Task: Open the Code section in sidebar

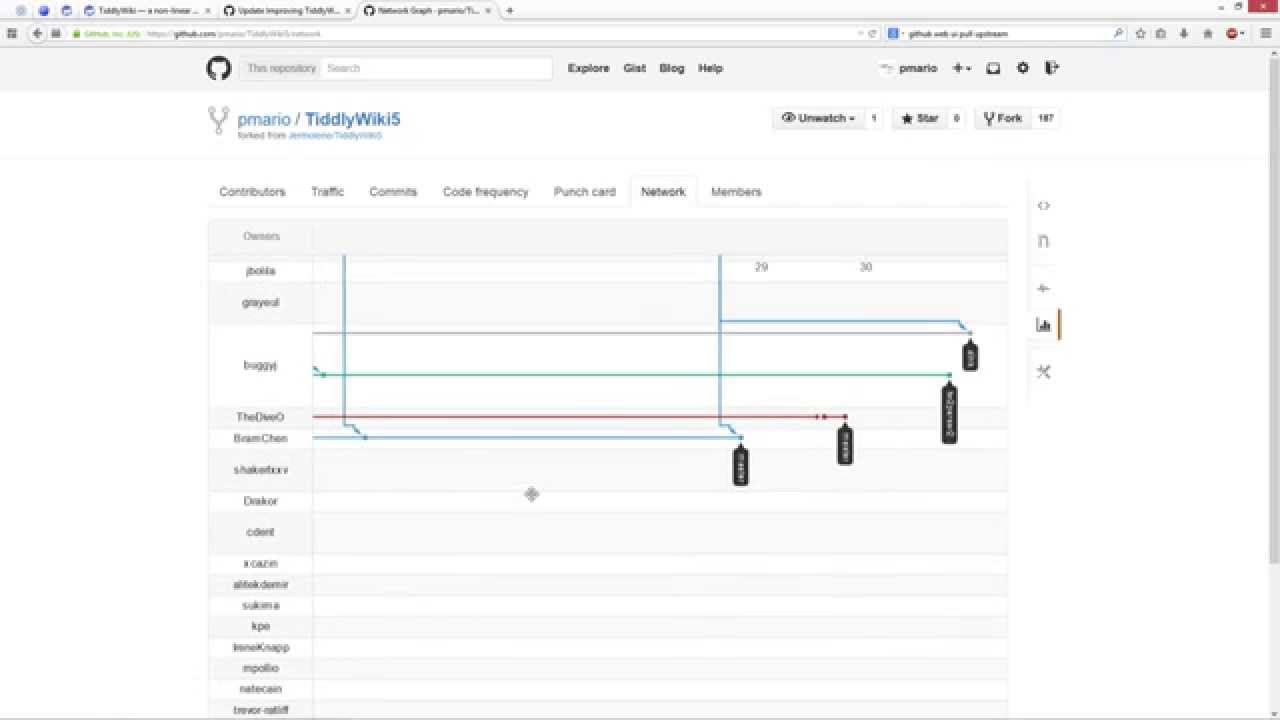Action: point(1043,206)
